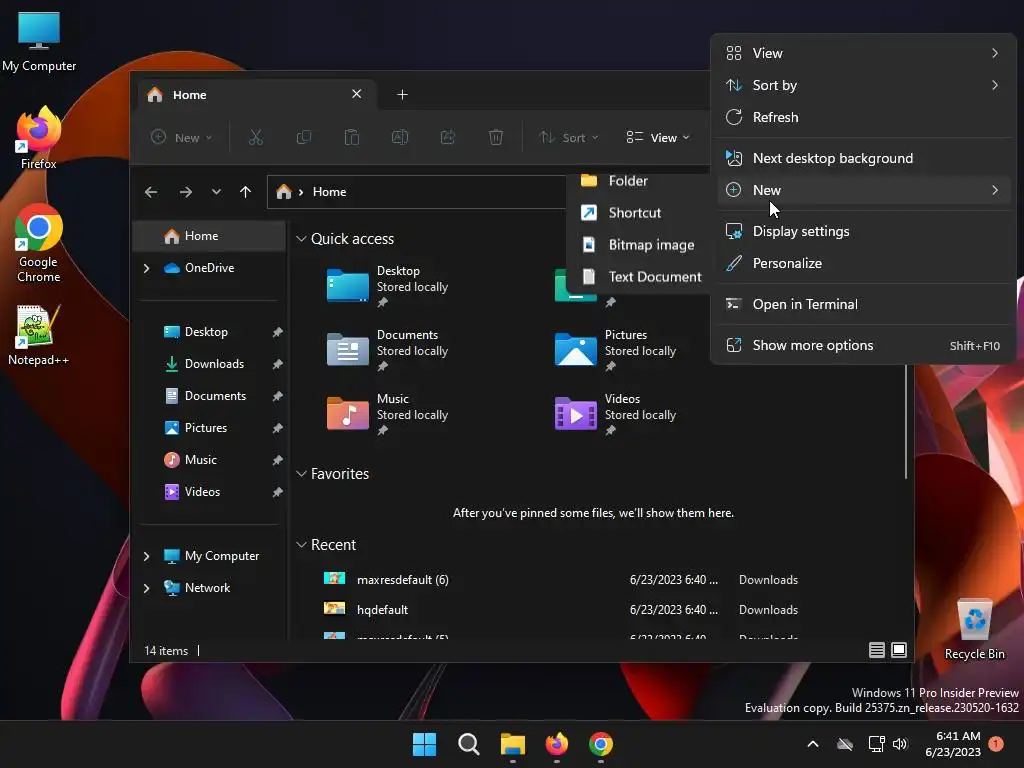The image size is (1024, 768).
Task: Select the Videos folder tile in Quick access
Action: tap(616, 414)
